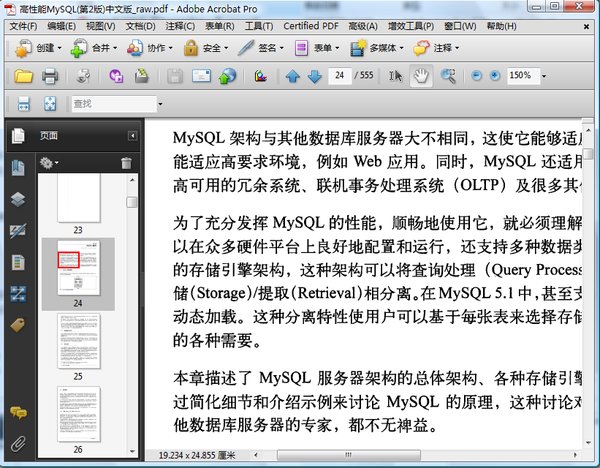The width and height of the screenshot is (600, 468).
Task: Click the fit one full page icon
Action: pyautogui.click(x=50, y=104)
